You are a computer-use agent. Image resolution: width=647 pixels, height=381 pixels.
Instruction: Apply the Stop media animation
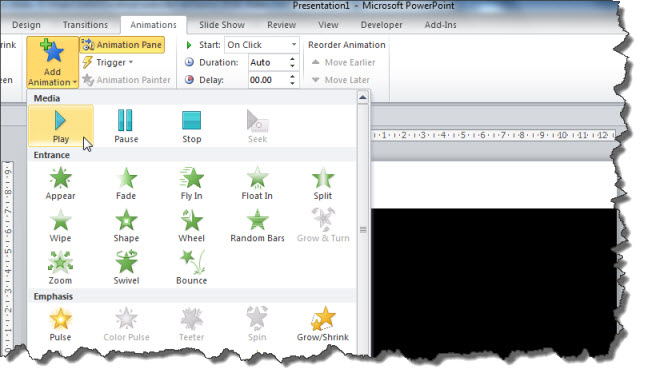point(191,126)
